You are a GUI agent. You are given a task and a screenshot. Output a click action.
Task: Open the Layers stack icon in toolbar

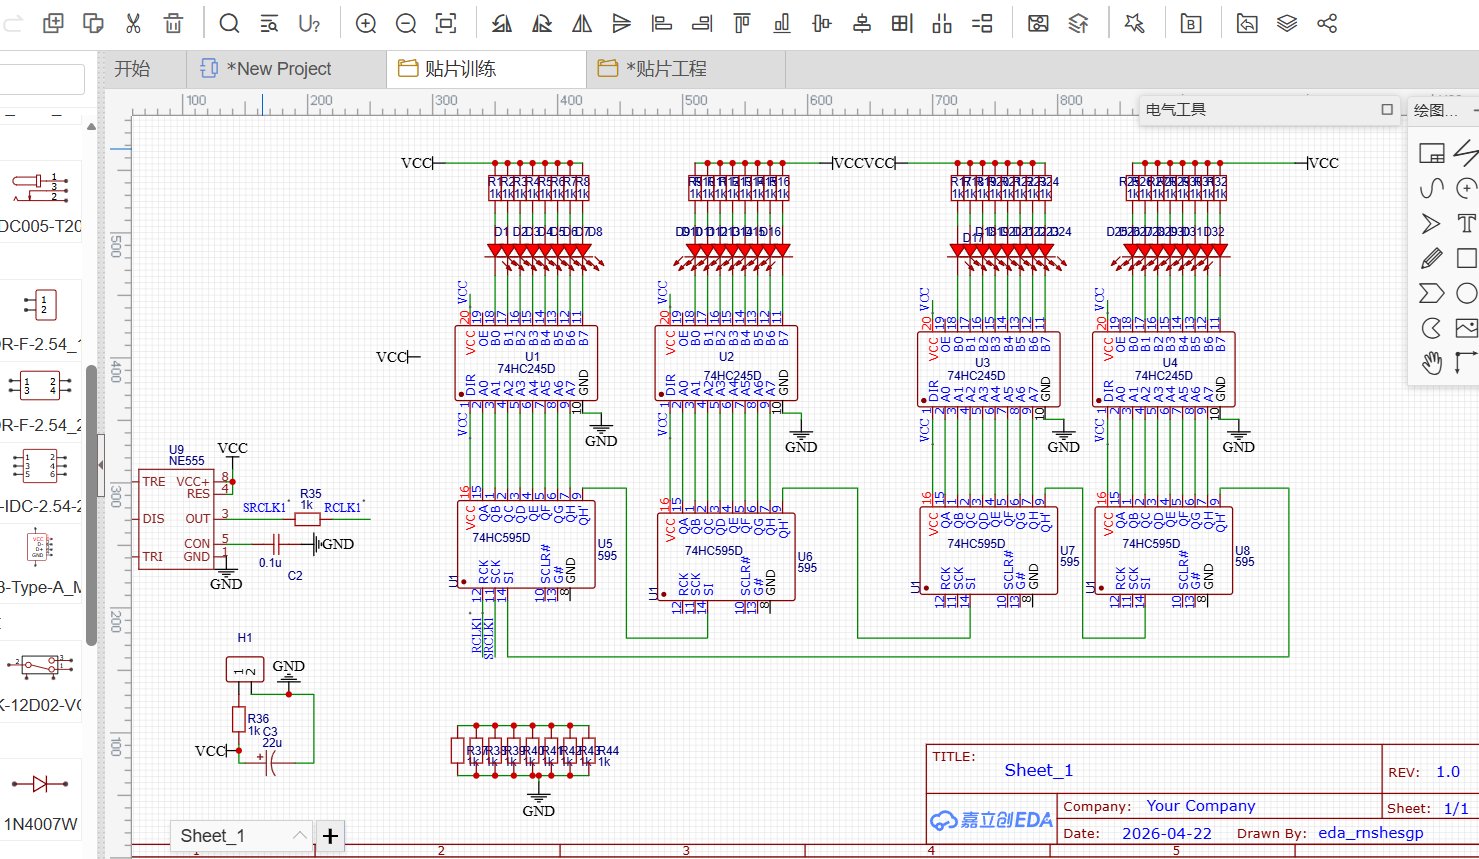click(x=1287, y=23)
